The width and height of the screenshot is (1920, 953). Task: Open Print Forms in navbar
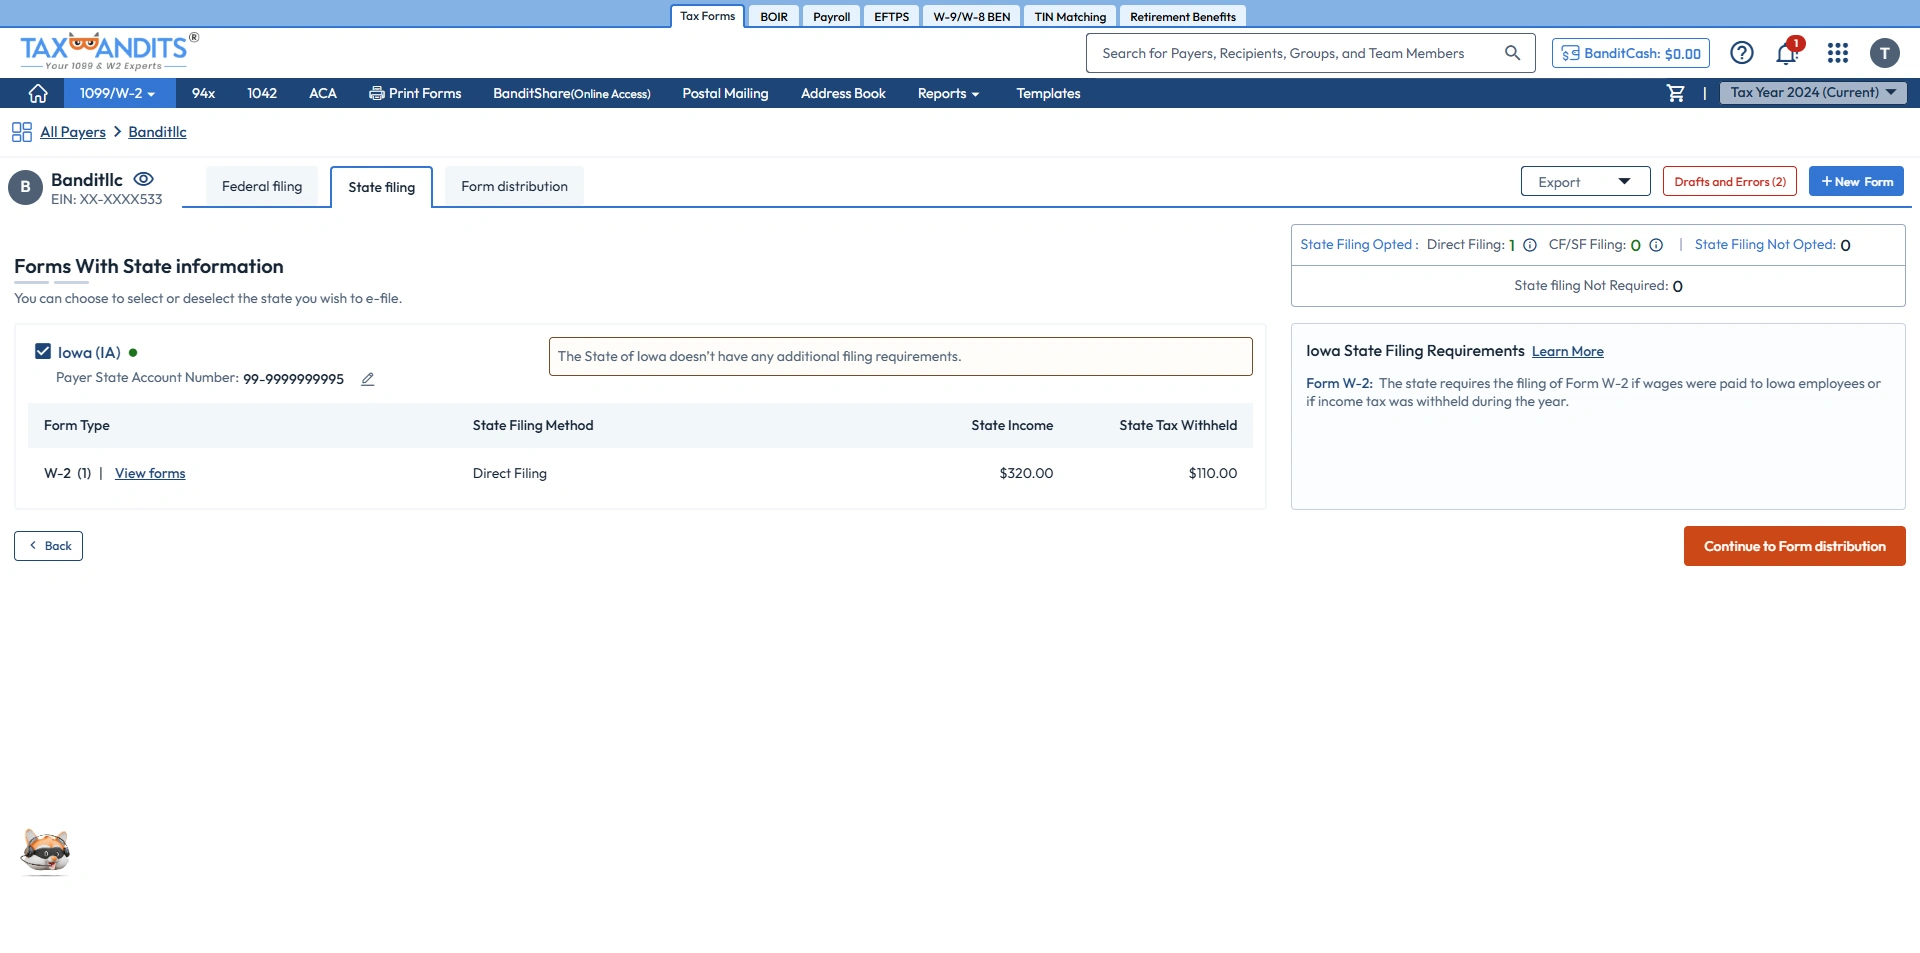(x=415, y=93)
